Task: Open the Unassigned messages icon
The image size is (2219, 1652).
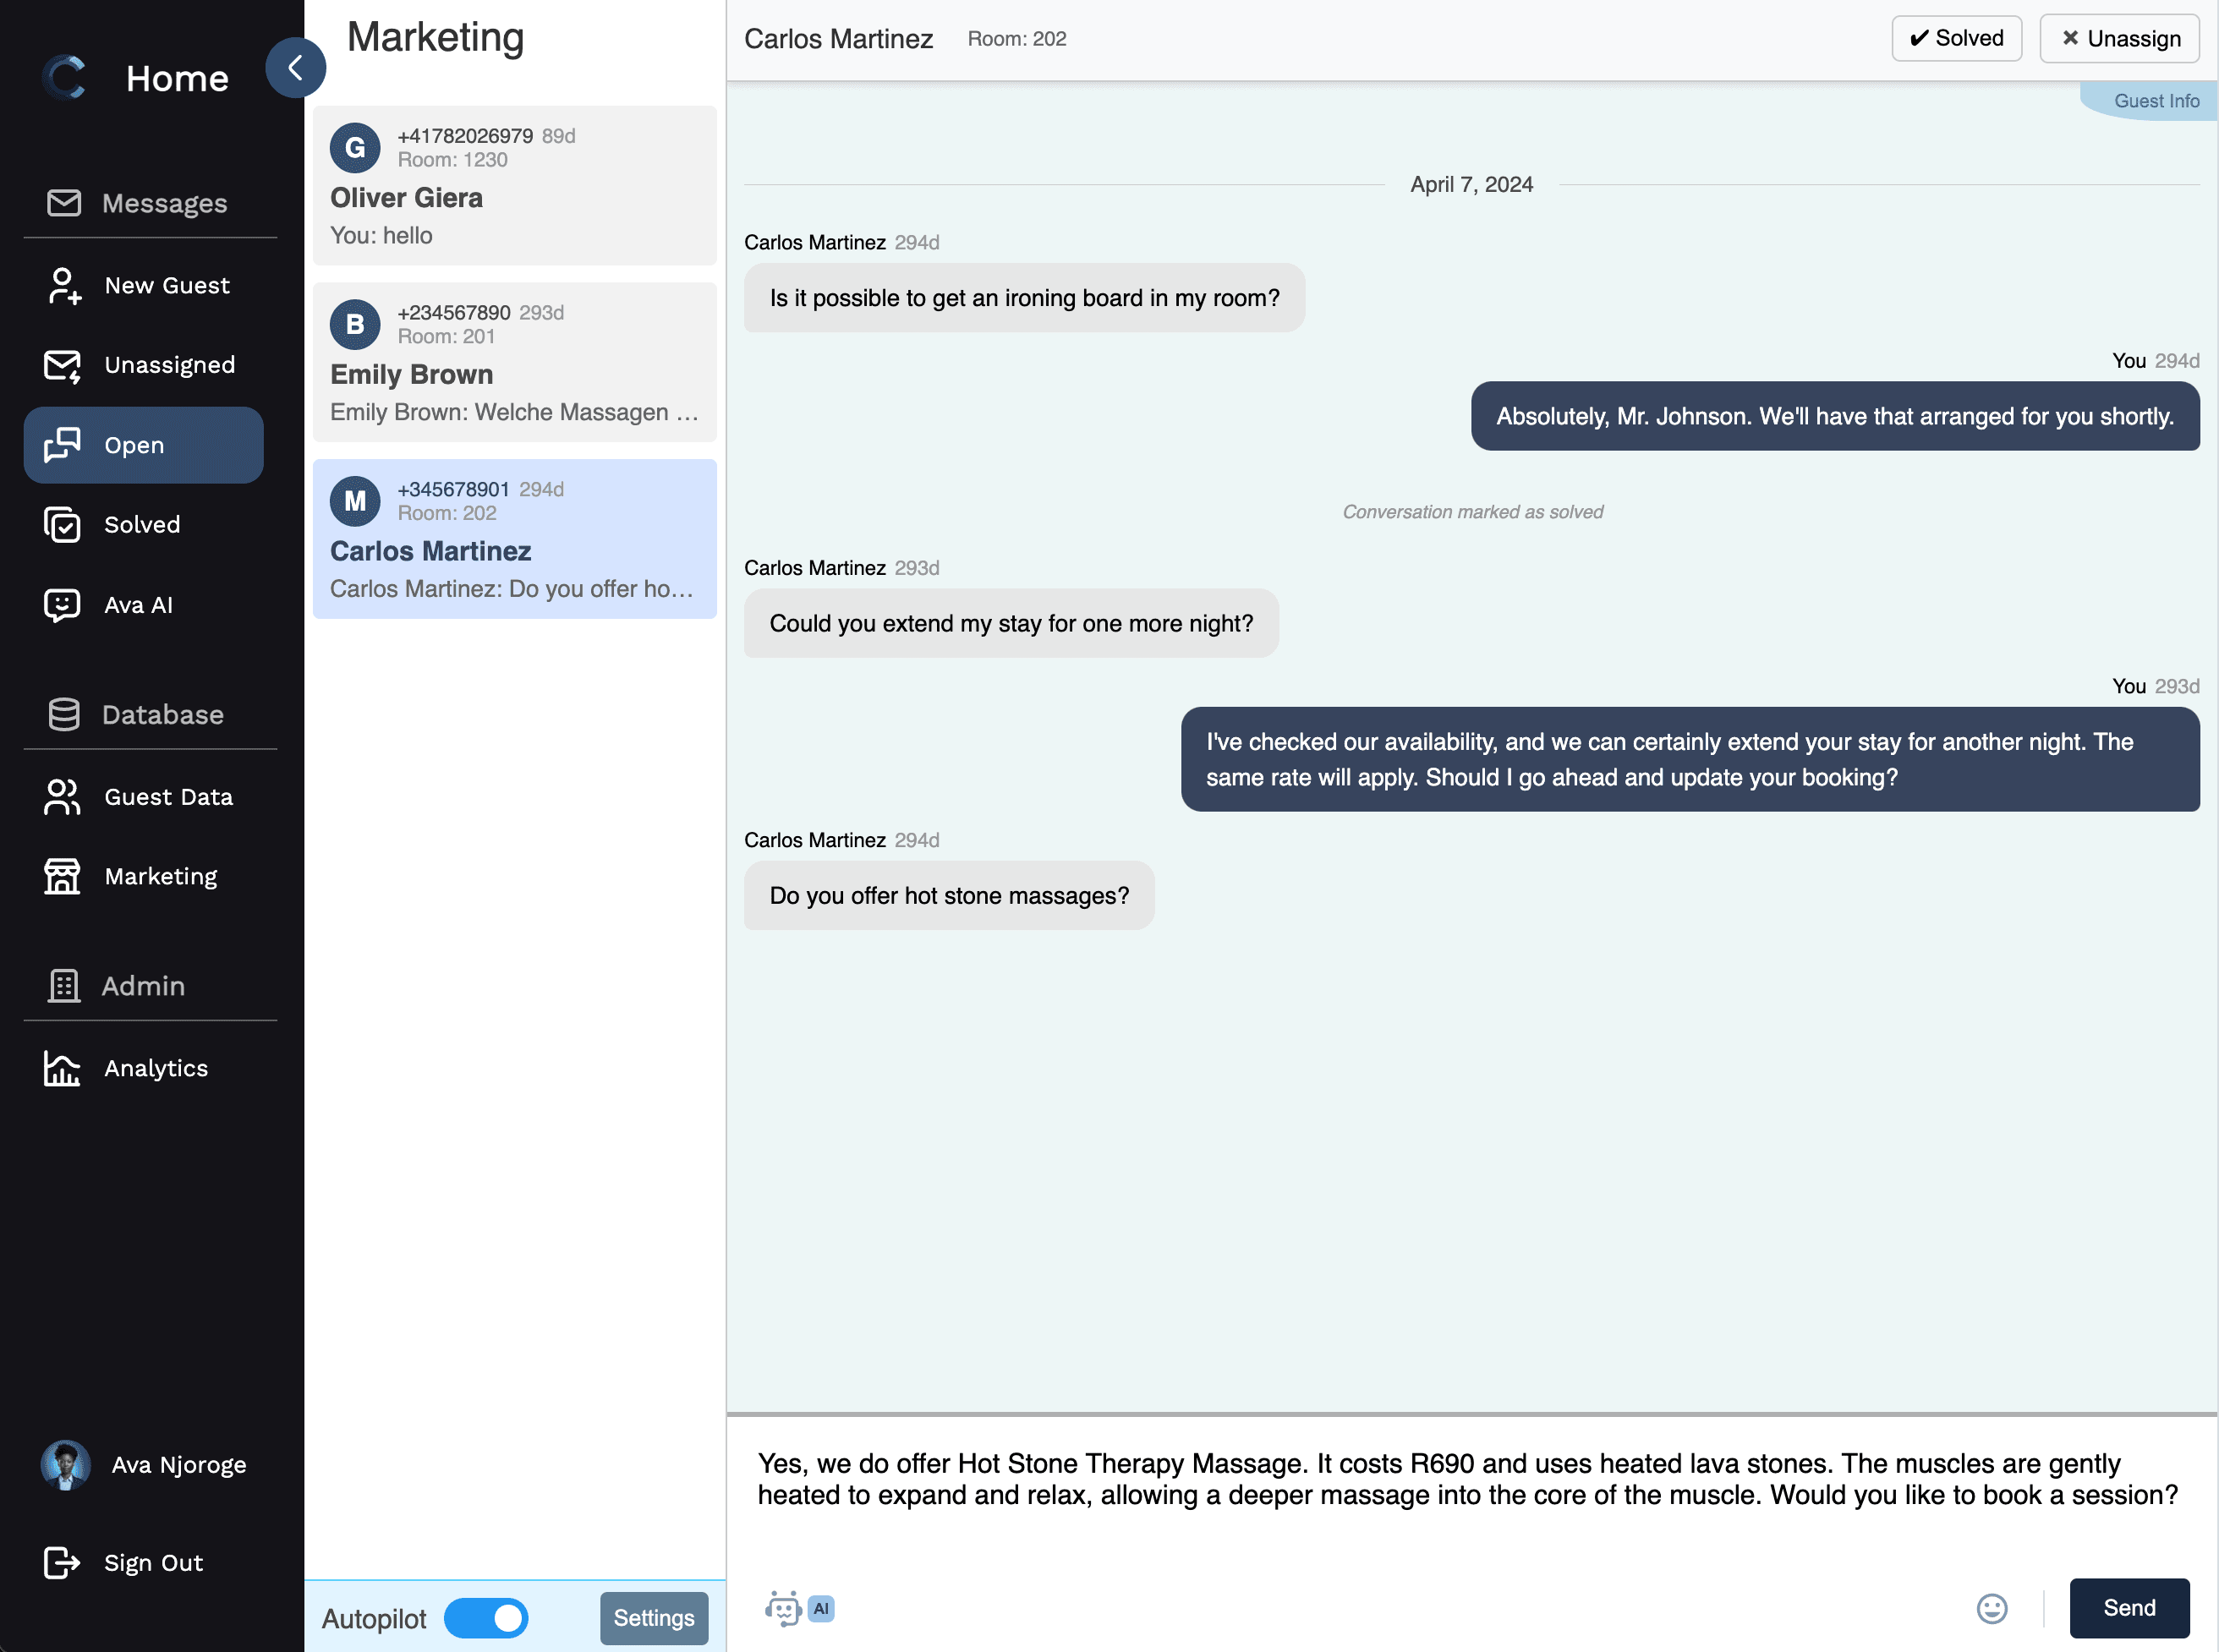Action: tap(63, 366)
